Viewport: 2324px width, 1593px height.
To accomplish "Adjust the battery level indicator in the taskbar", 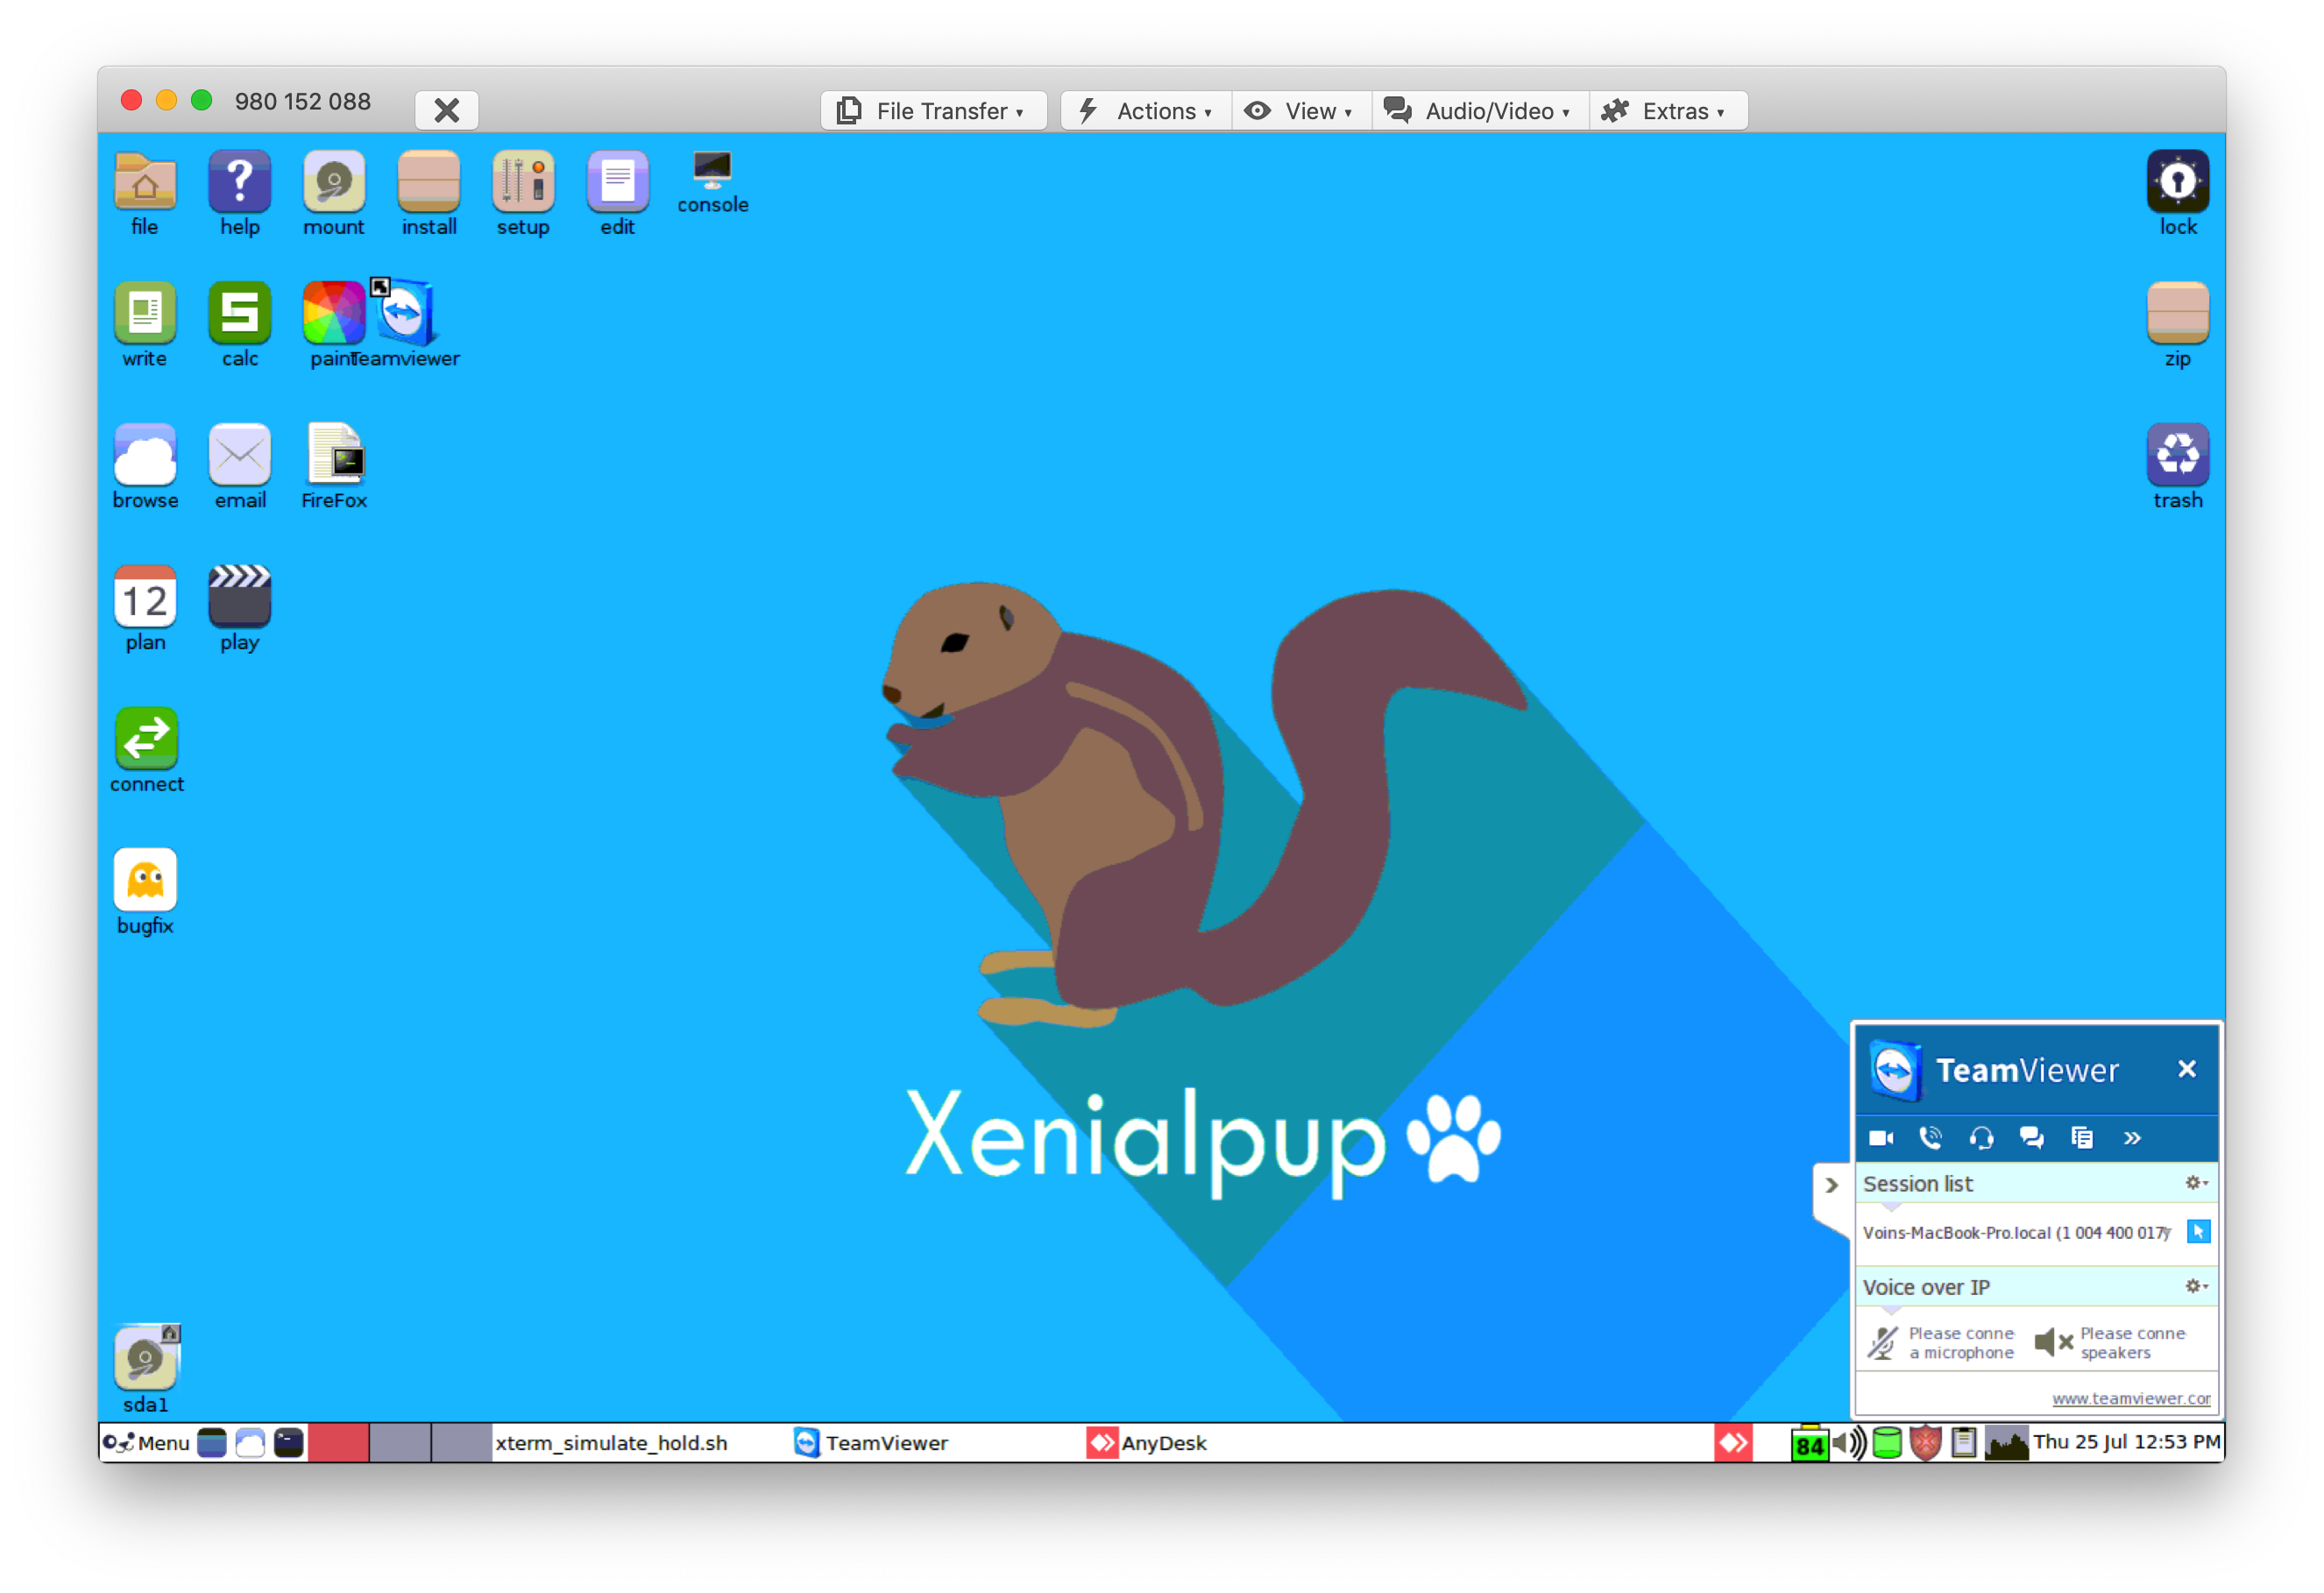I will [x=1810, y=1442].
